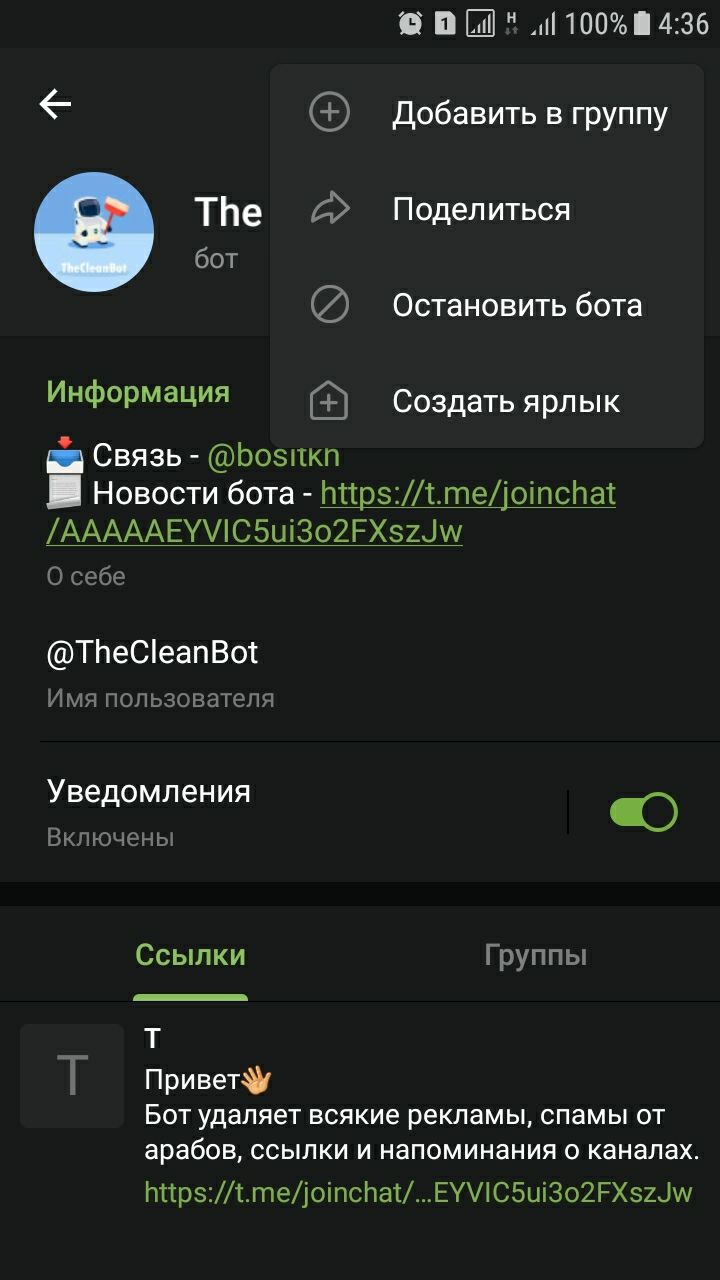This screenshot has height=1280, width=720.
Task: Open the @bositkn contact link
Action: (x=273, y=456)
